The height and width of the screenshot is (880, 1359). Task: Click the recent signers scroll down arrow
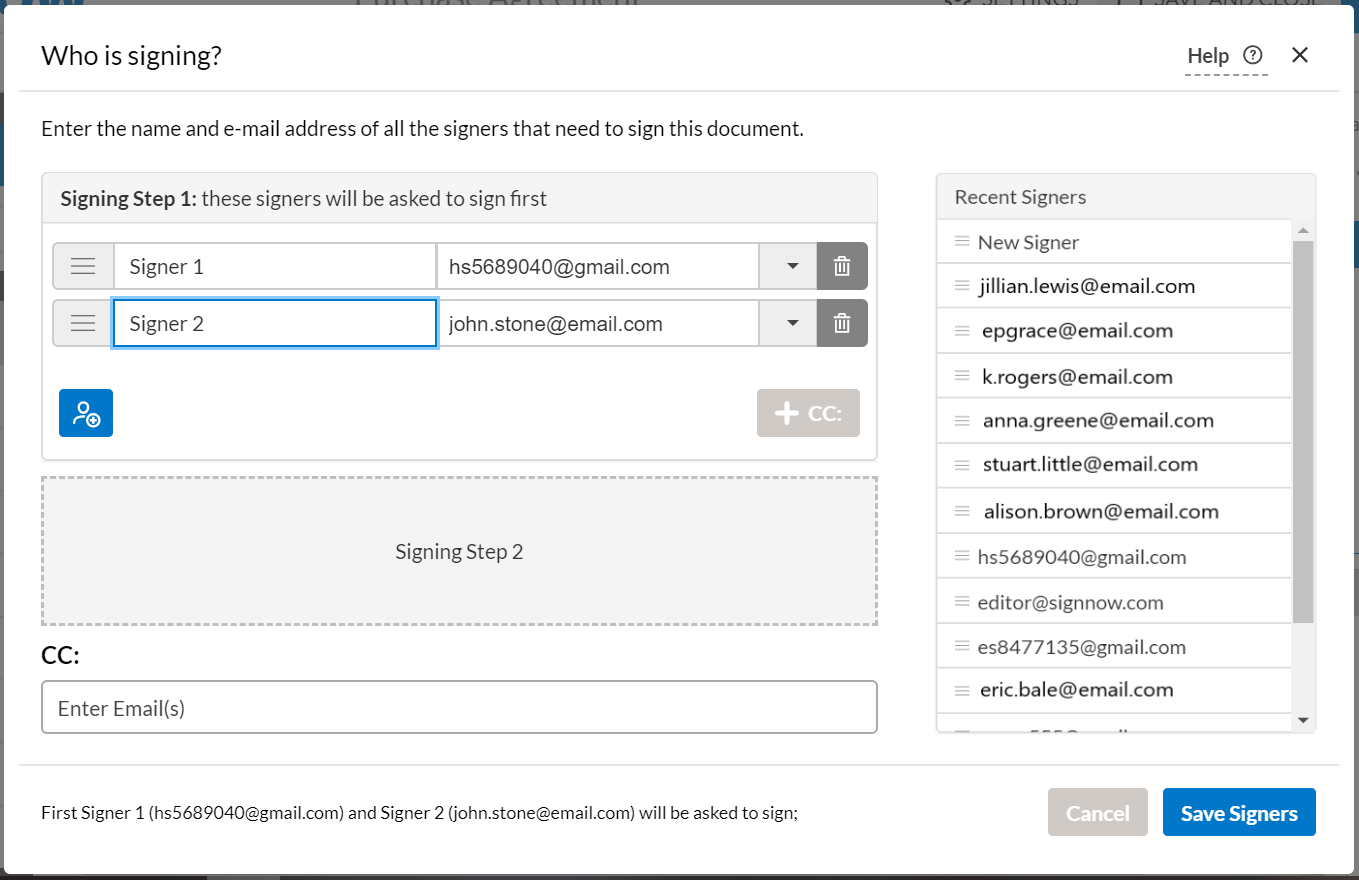(x=1302, y=720)
